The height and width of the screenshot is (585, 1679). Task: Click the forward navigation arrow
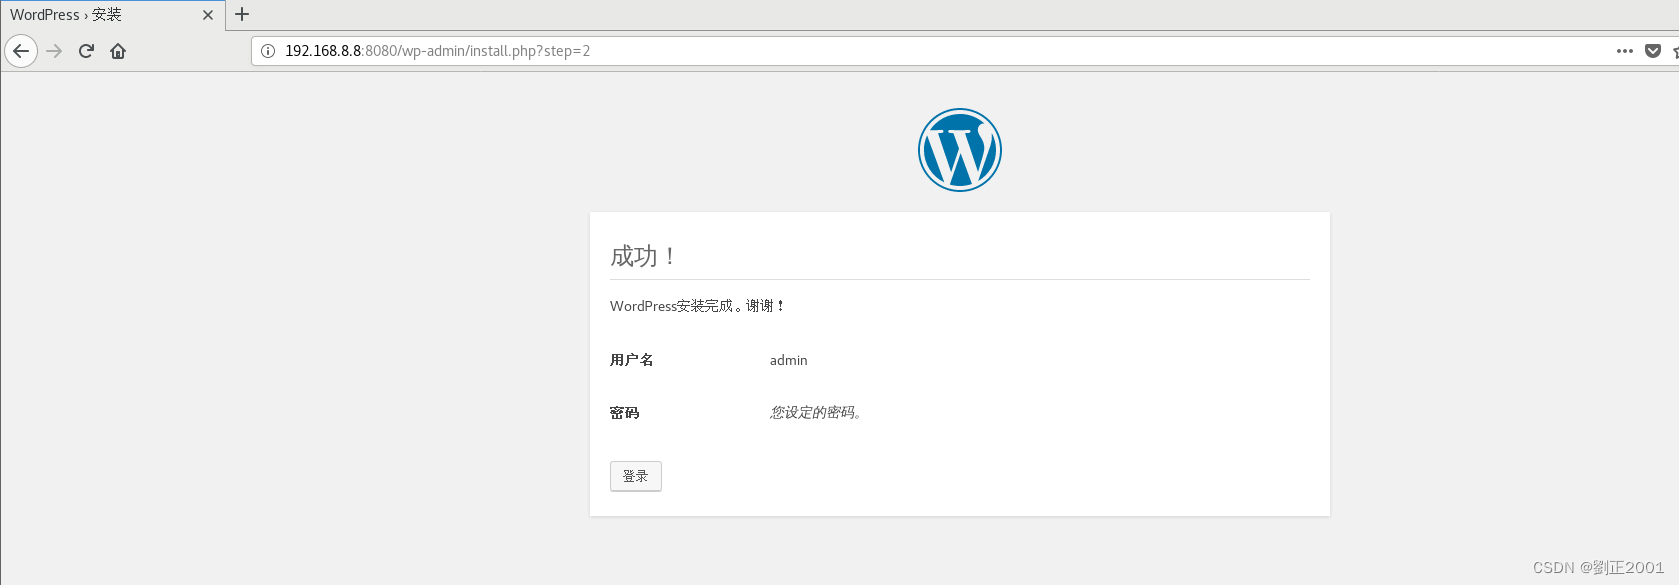point(54,51)
